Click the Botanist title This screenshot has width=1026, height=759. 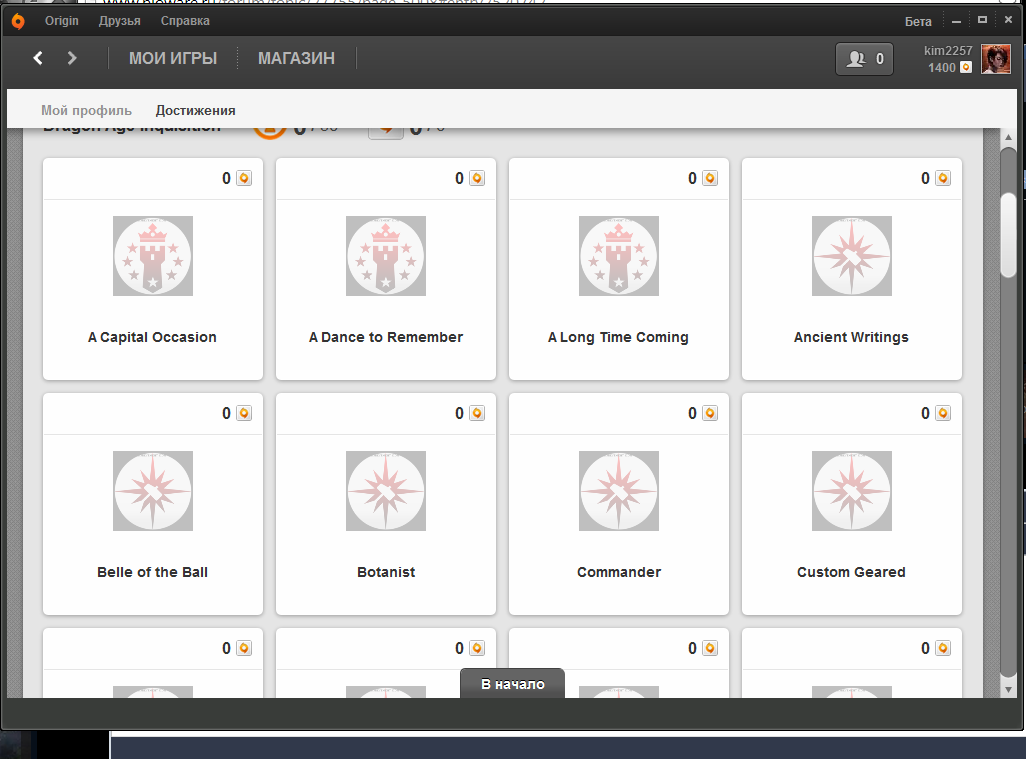(x=386, y=572)
